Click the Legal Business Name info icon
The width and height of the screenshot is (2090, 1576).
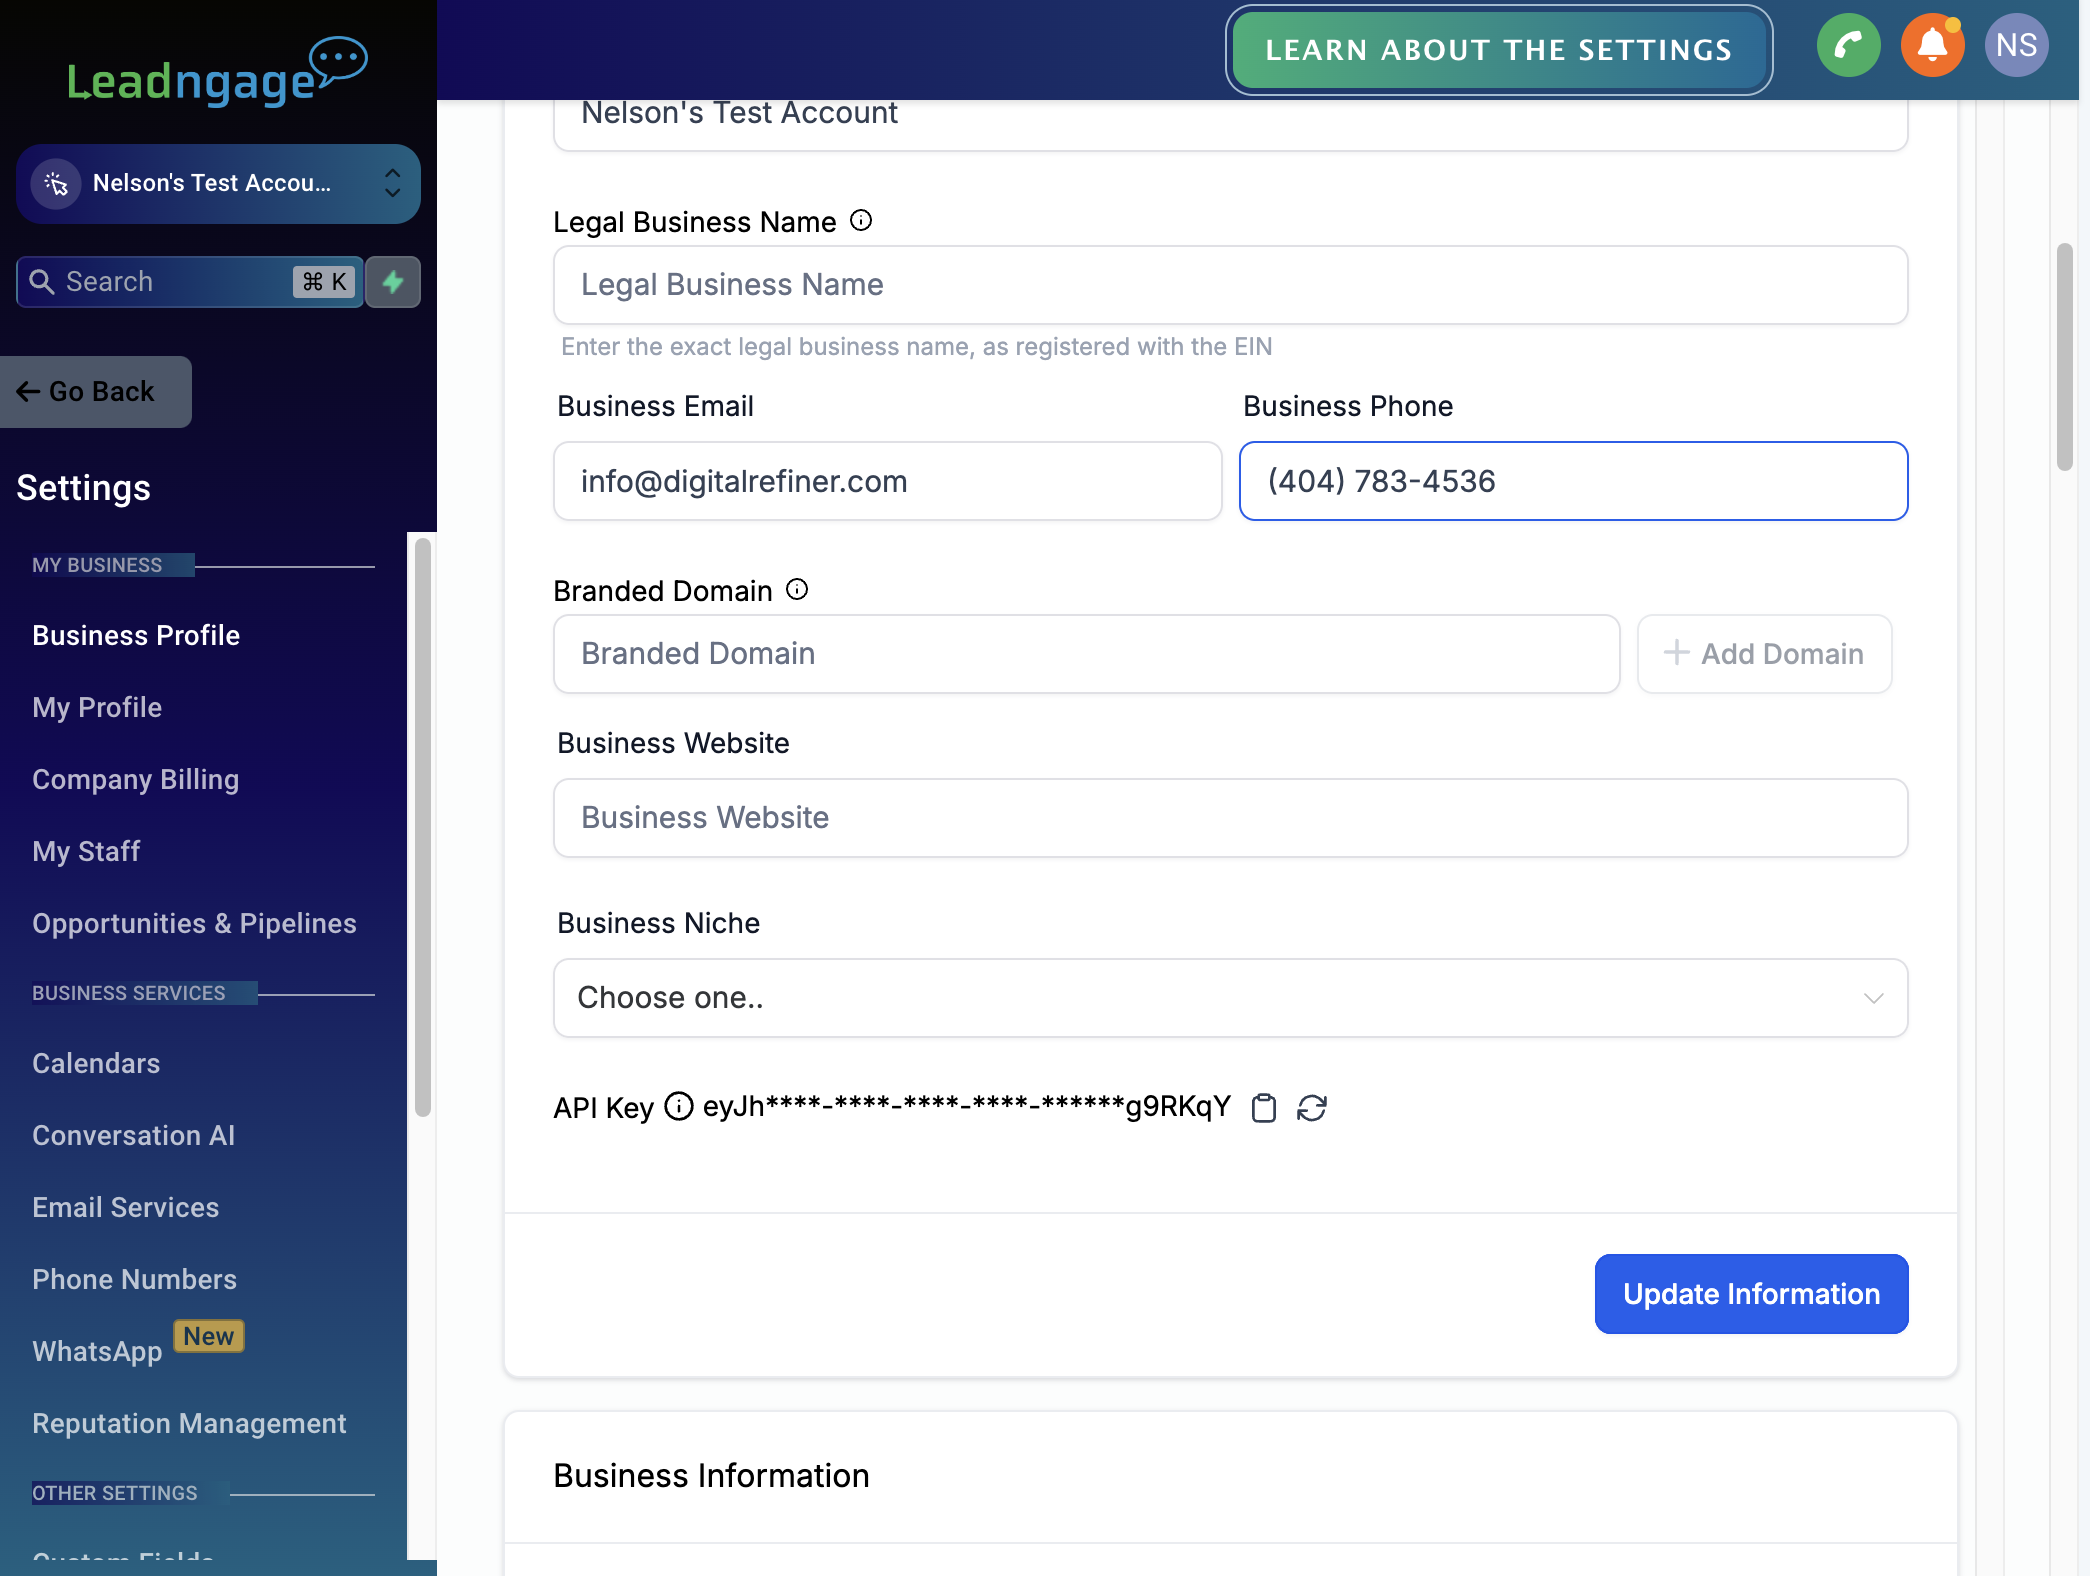pyautogui.click(x=861, y=221)
